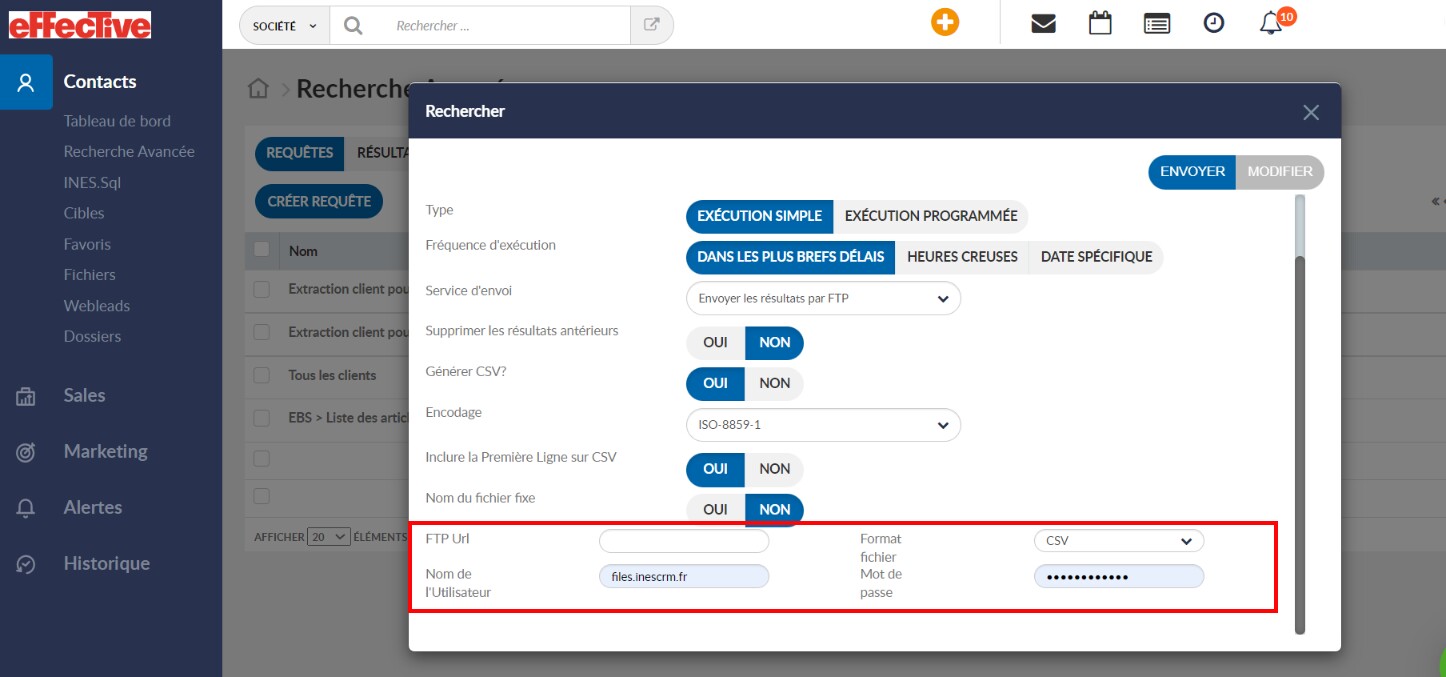The image size is (1446, 677).
Task: Set Générer CSV to NON
Action: (774, 383)
